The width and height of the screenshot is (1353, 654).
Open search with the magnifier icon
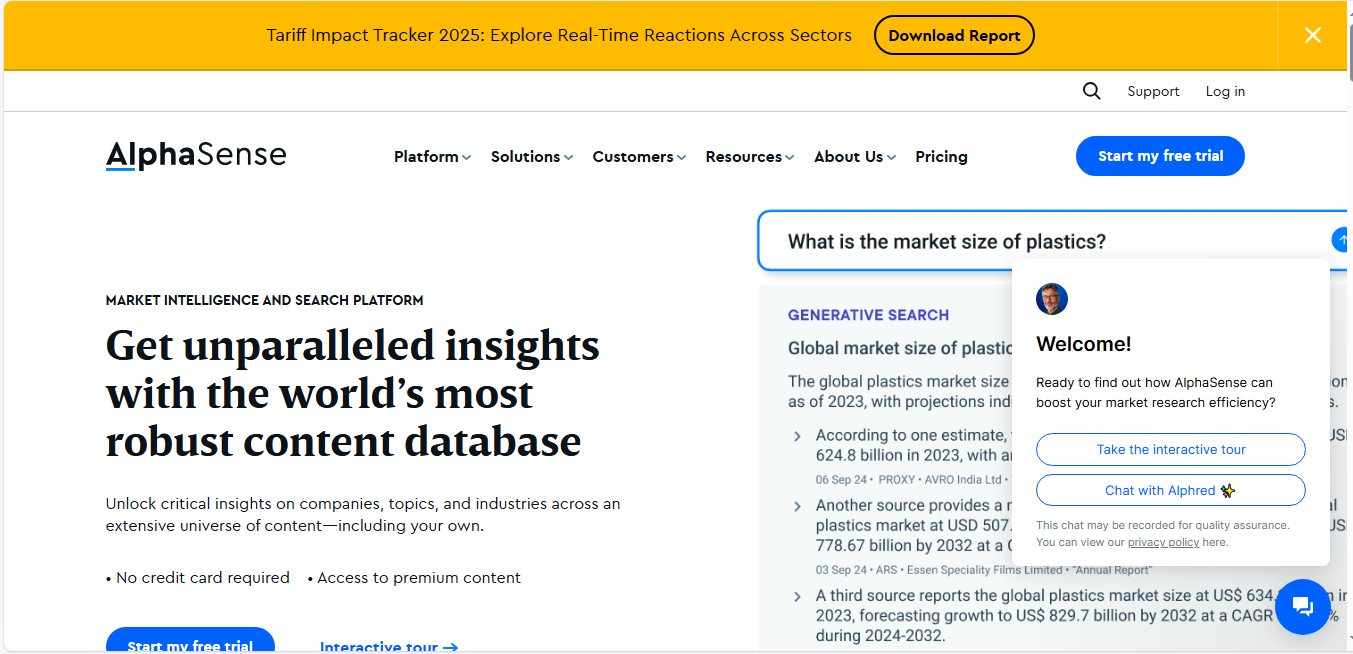[x=1091, y=91]
